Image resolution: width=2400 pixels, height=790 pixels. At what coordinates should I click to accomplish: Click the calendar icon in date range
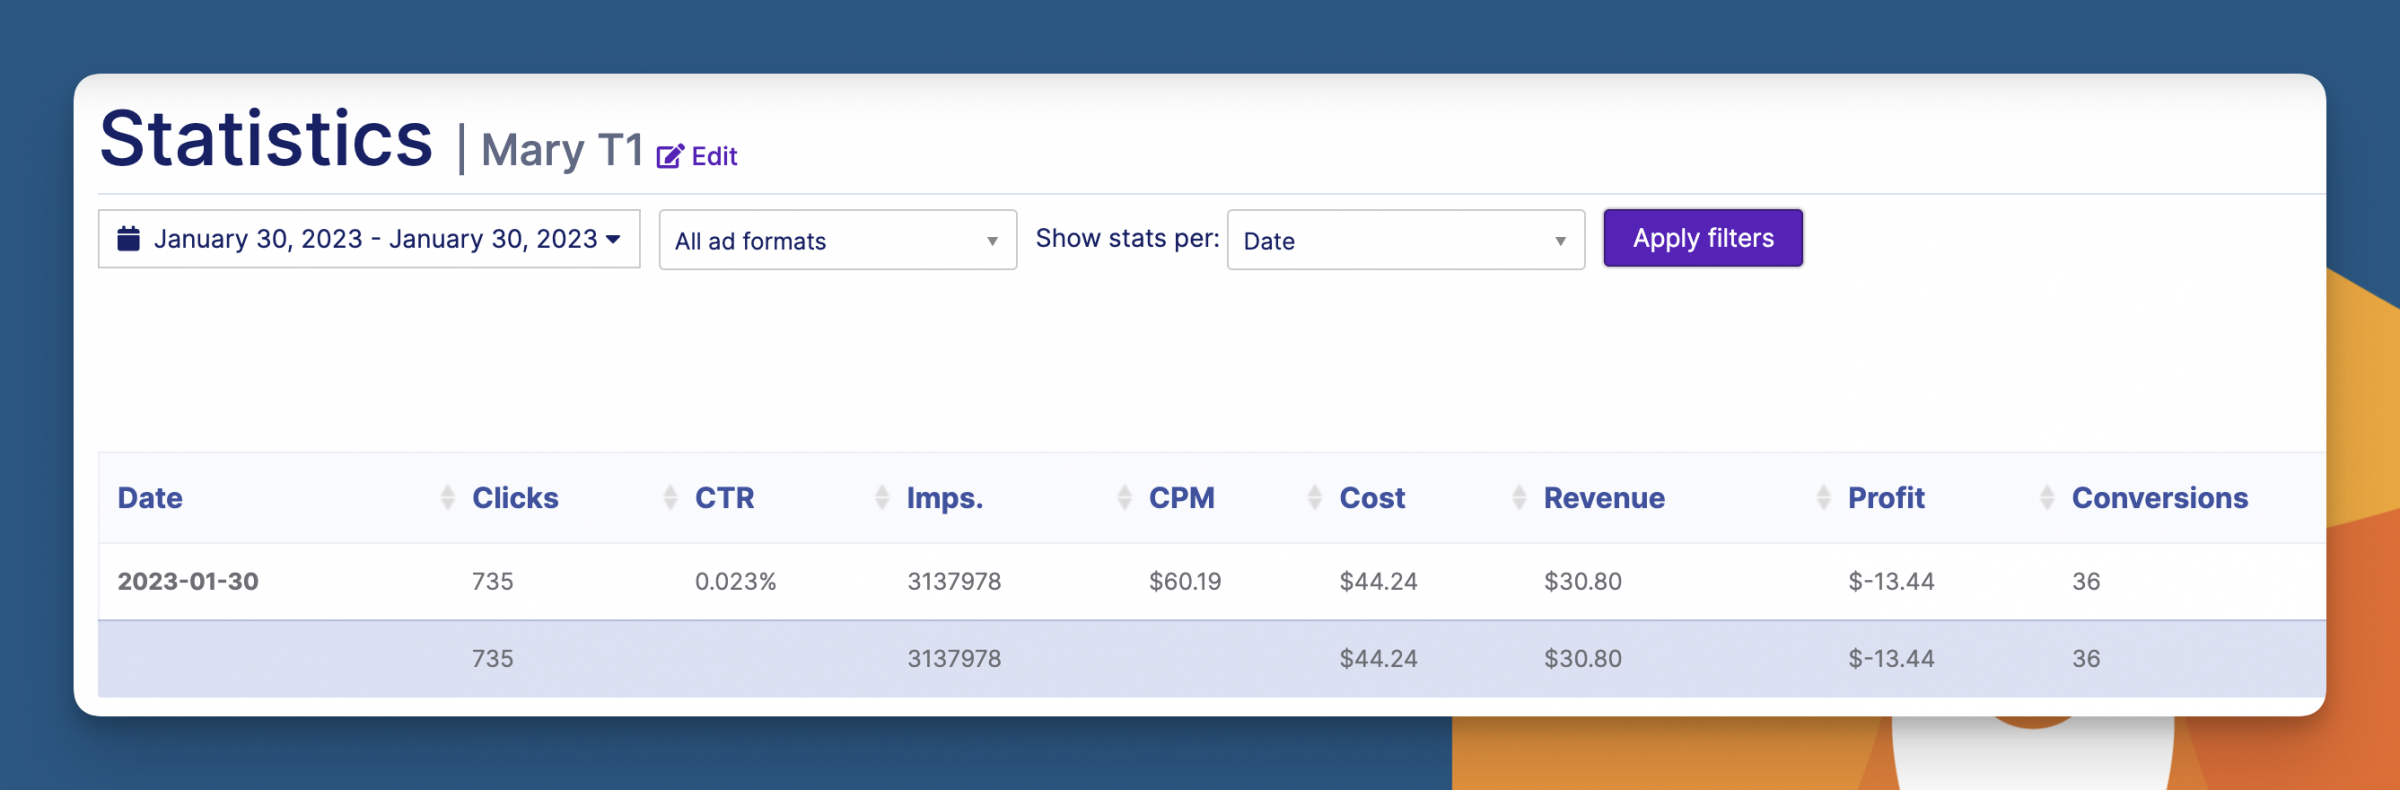coord(129,239)
